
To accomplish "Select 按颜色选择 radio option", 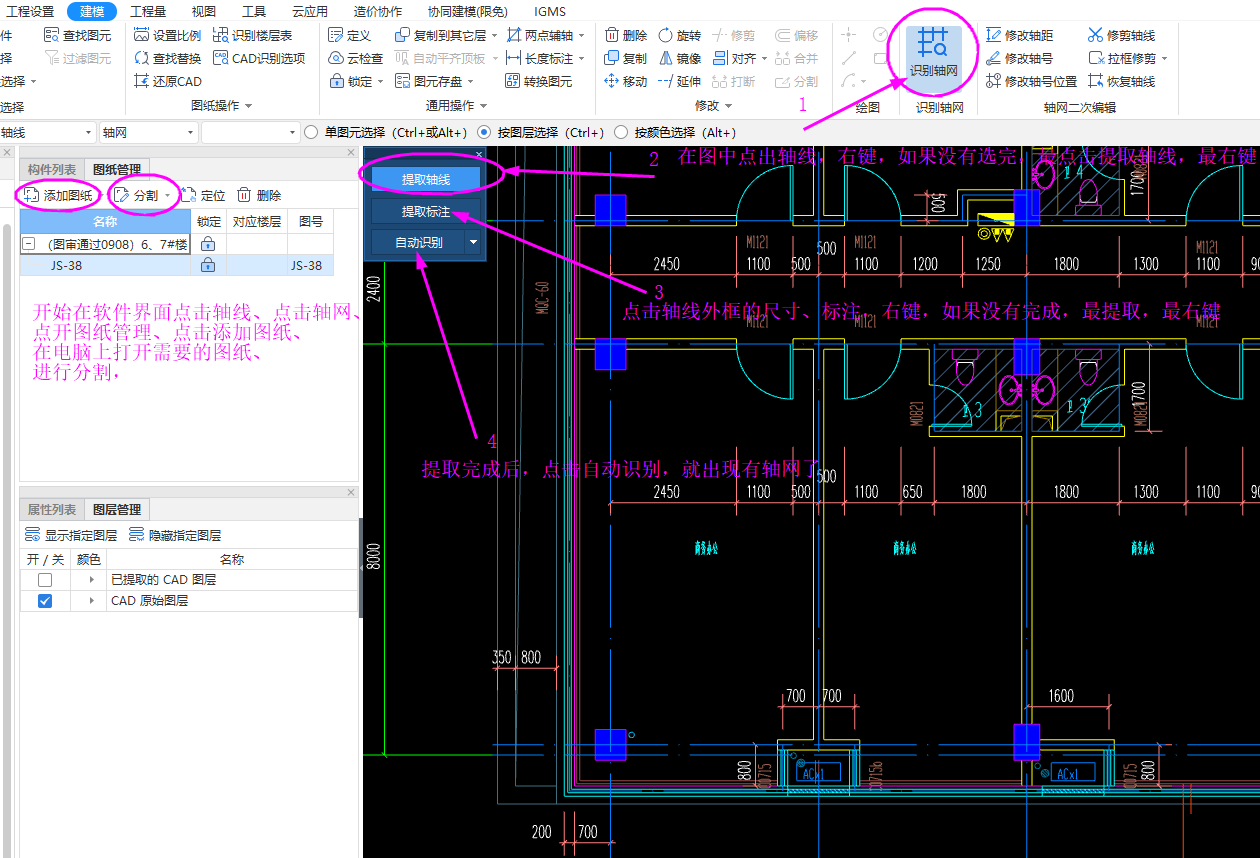I will [621, 132].
